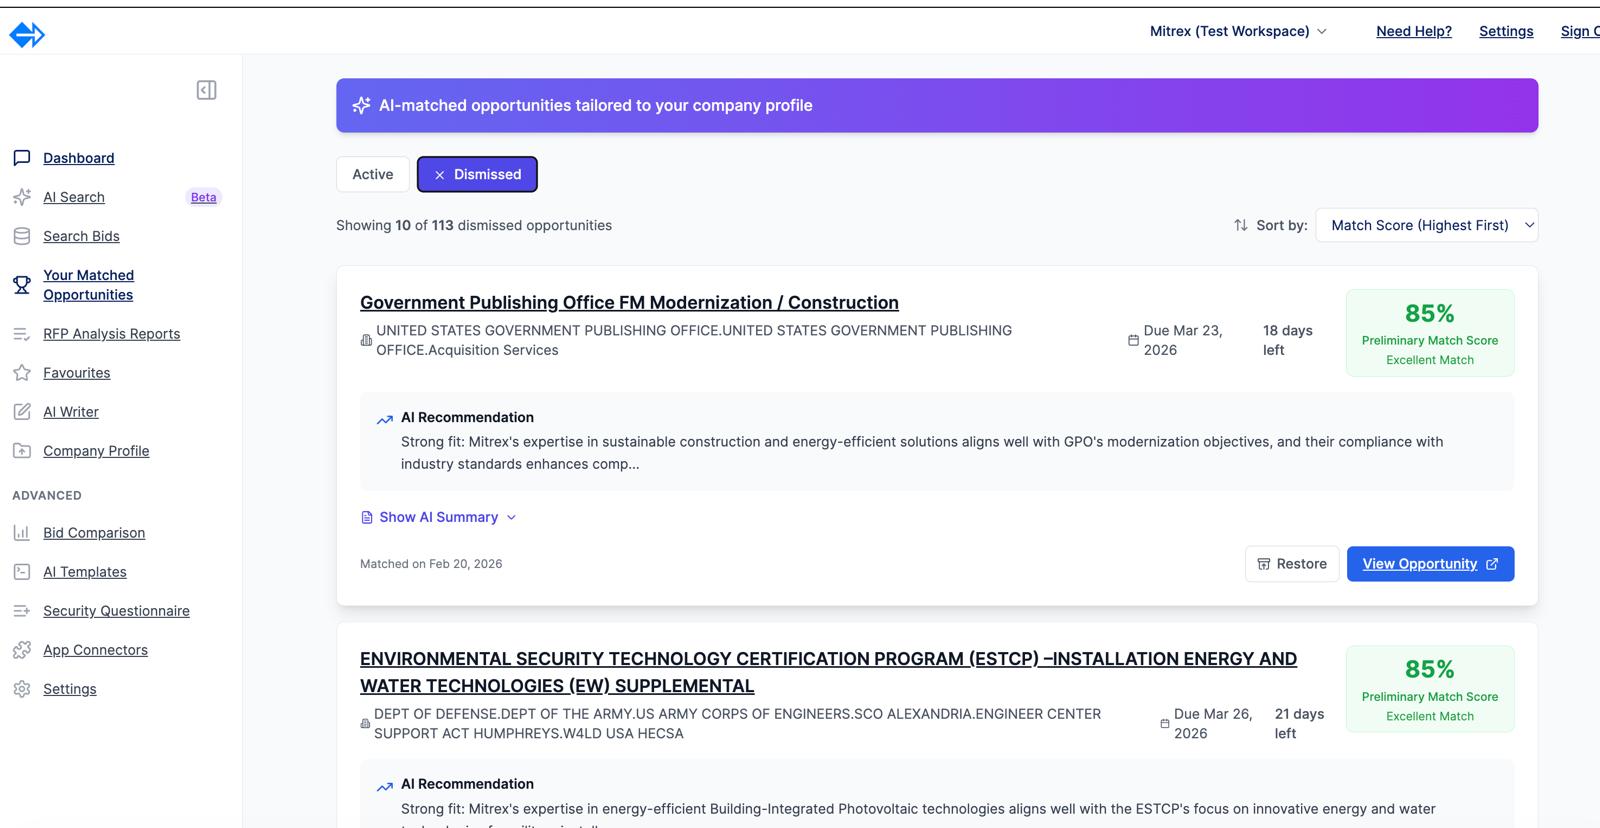Open the Mitrex workspace switcher
The height and width of the screenshot is (828, 1600).
(x=1238, y=31)
